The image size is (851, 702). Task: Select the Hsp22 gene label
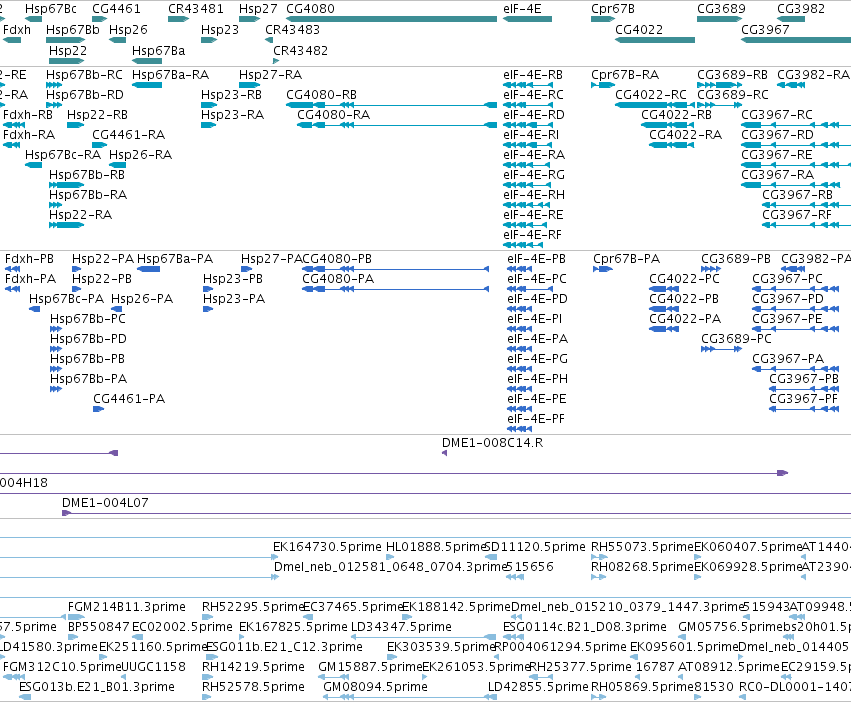[x=67, y=50]
